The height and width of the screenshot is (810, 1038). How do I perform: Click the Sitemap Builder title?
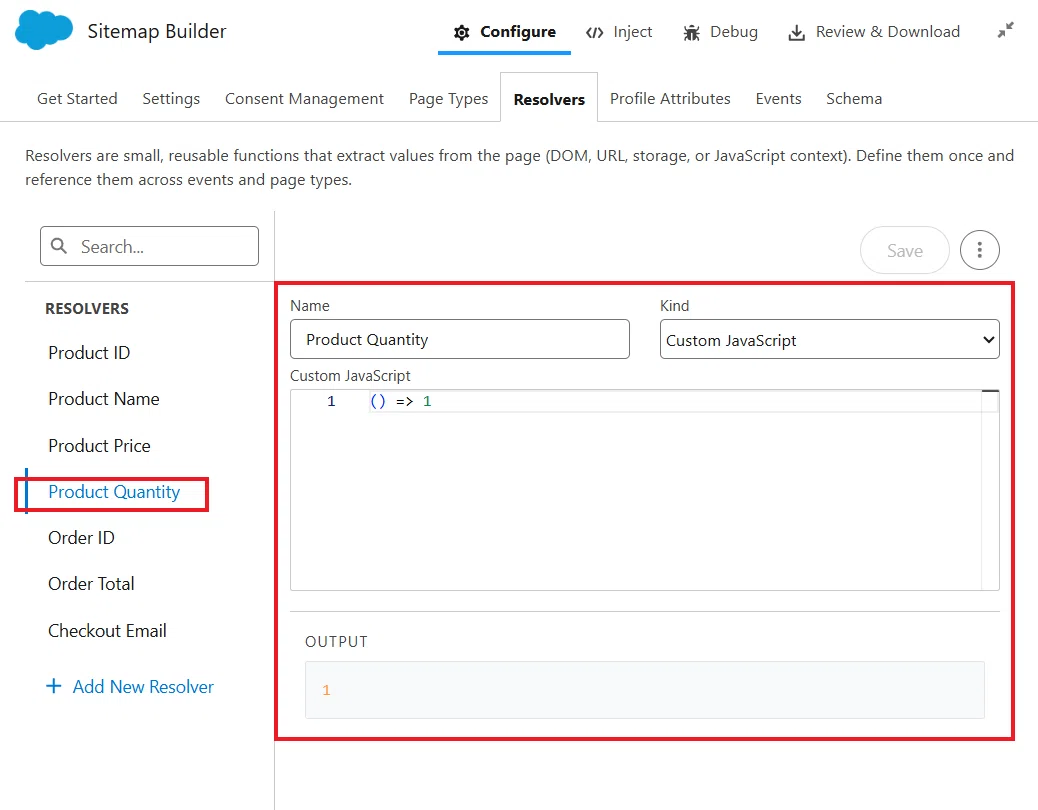click(157, 31)
